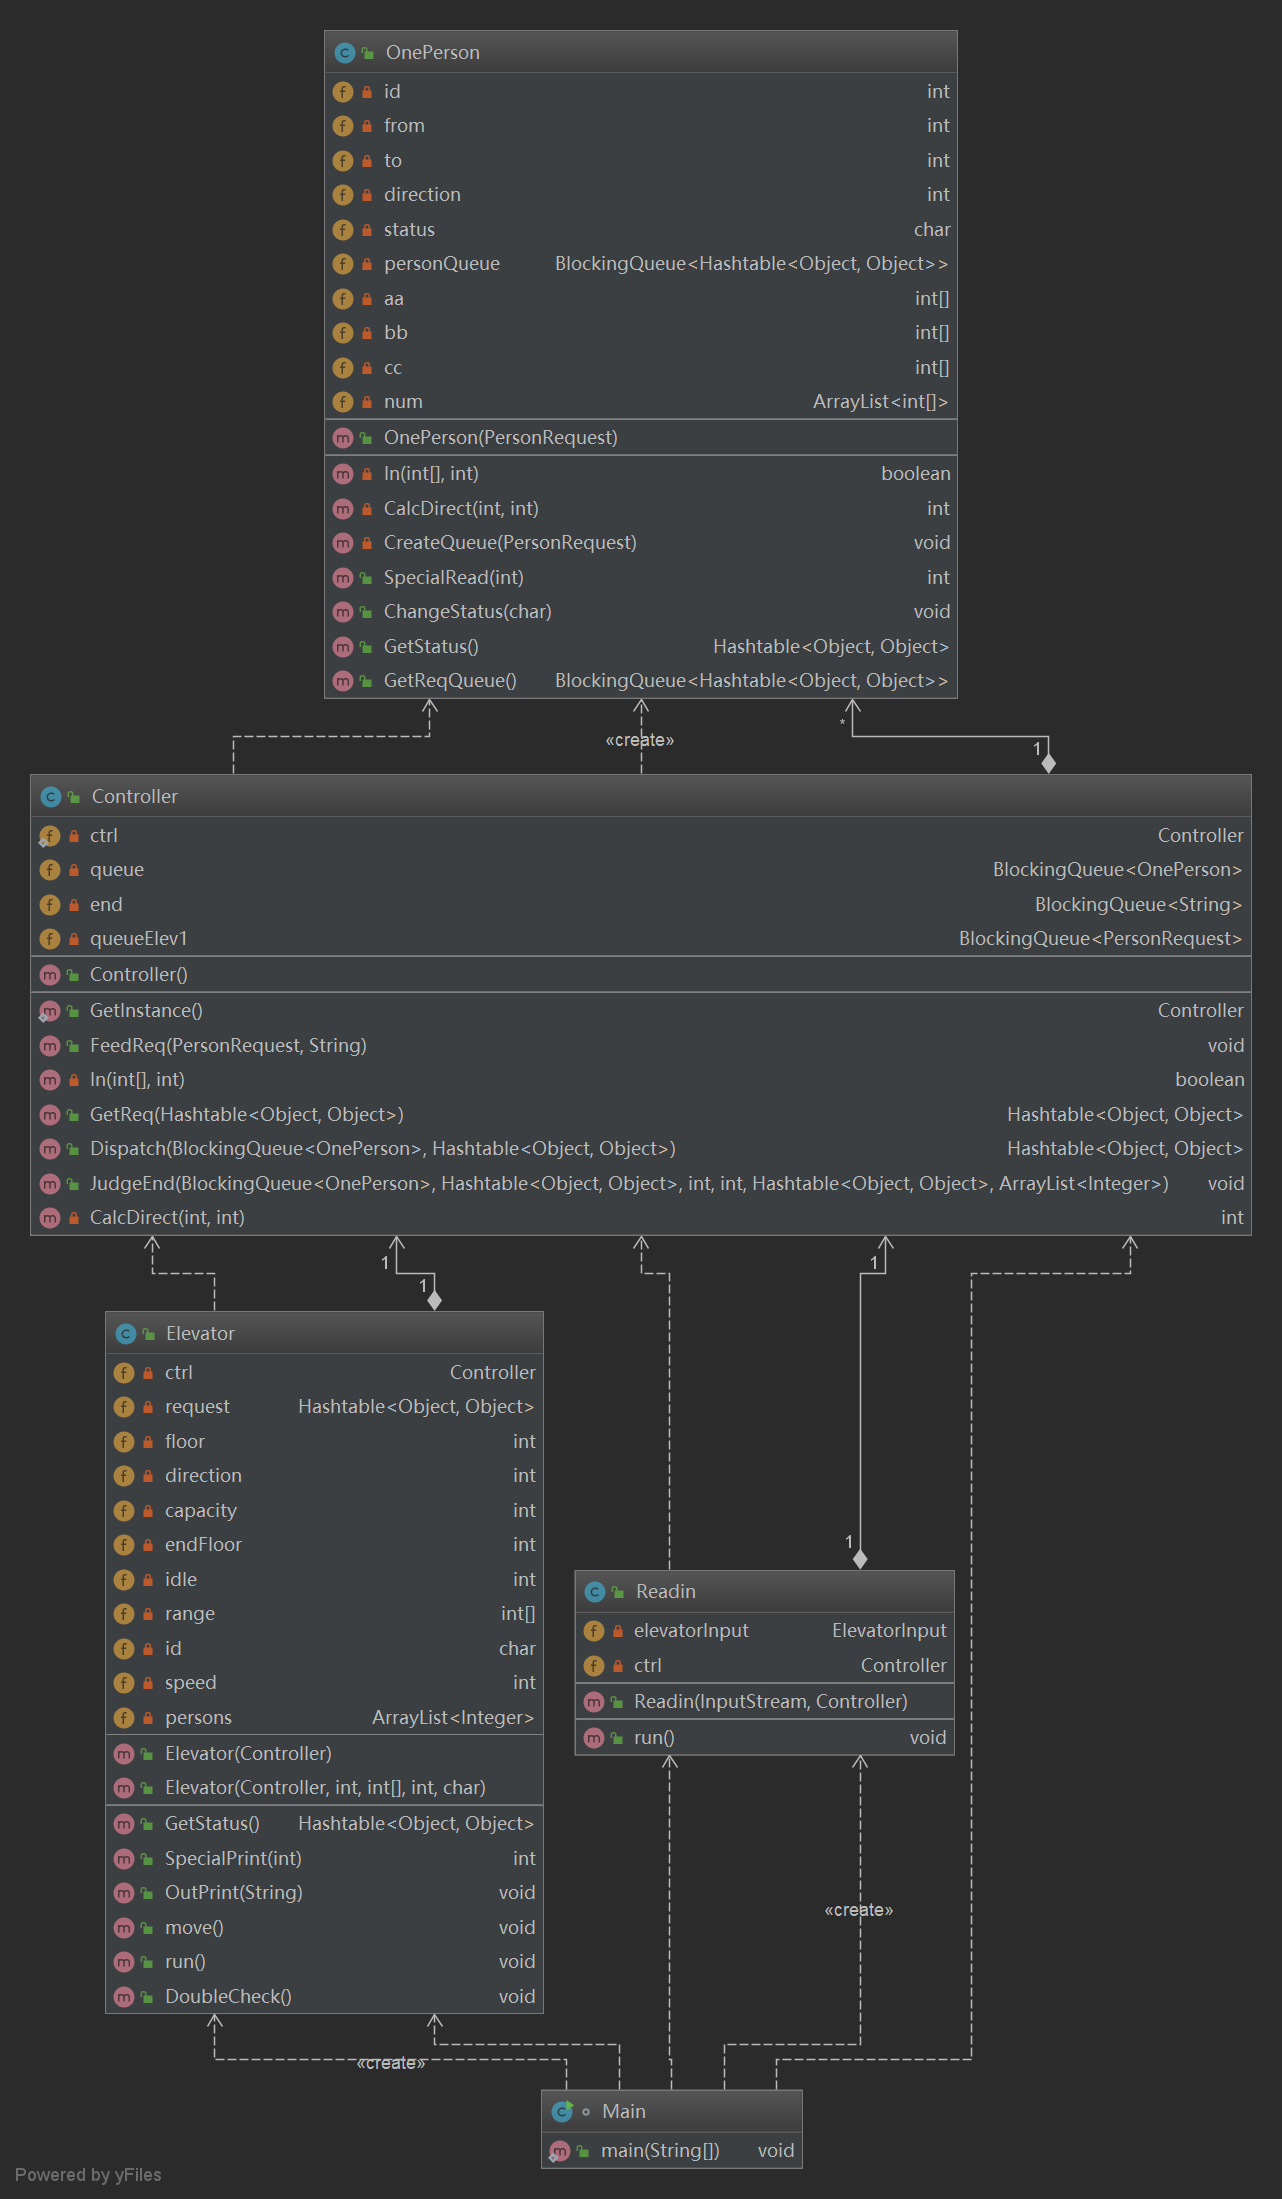Select the Main class node header
Screen dimensions: 1282x2199
(x=672, y=2111)
